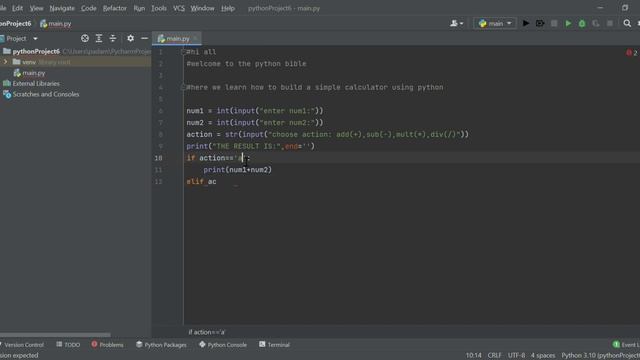The width and height of the screenshot is (640, 360).
Task: Open the Problems tool window
Action: (107, 345)
